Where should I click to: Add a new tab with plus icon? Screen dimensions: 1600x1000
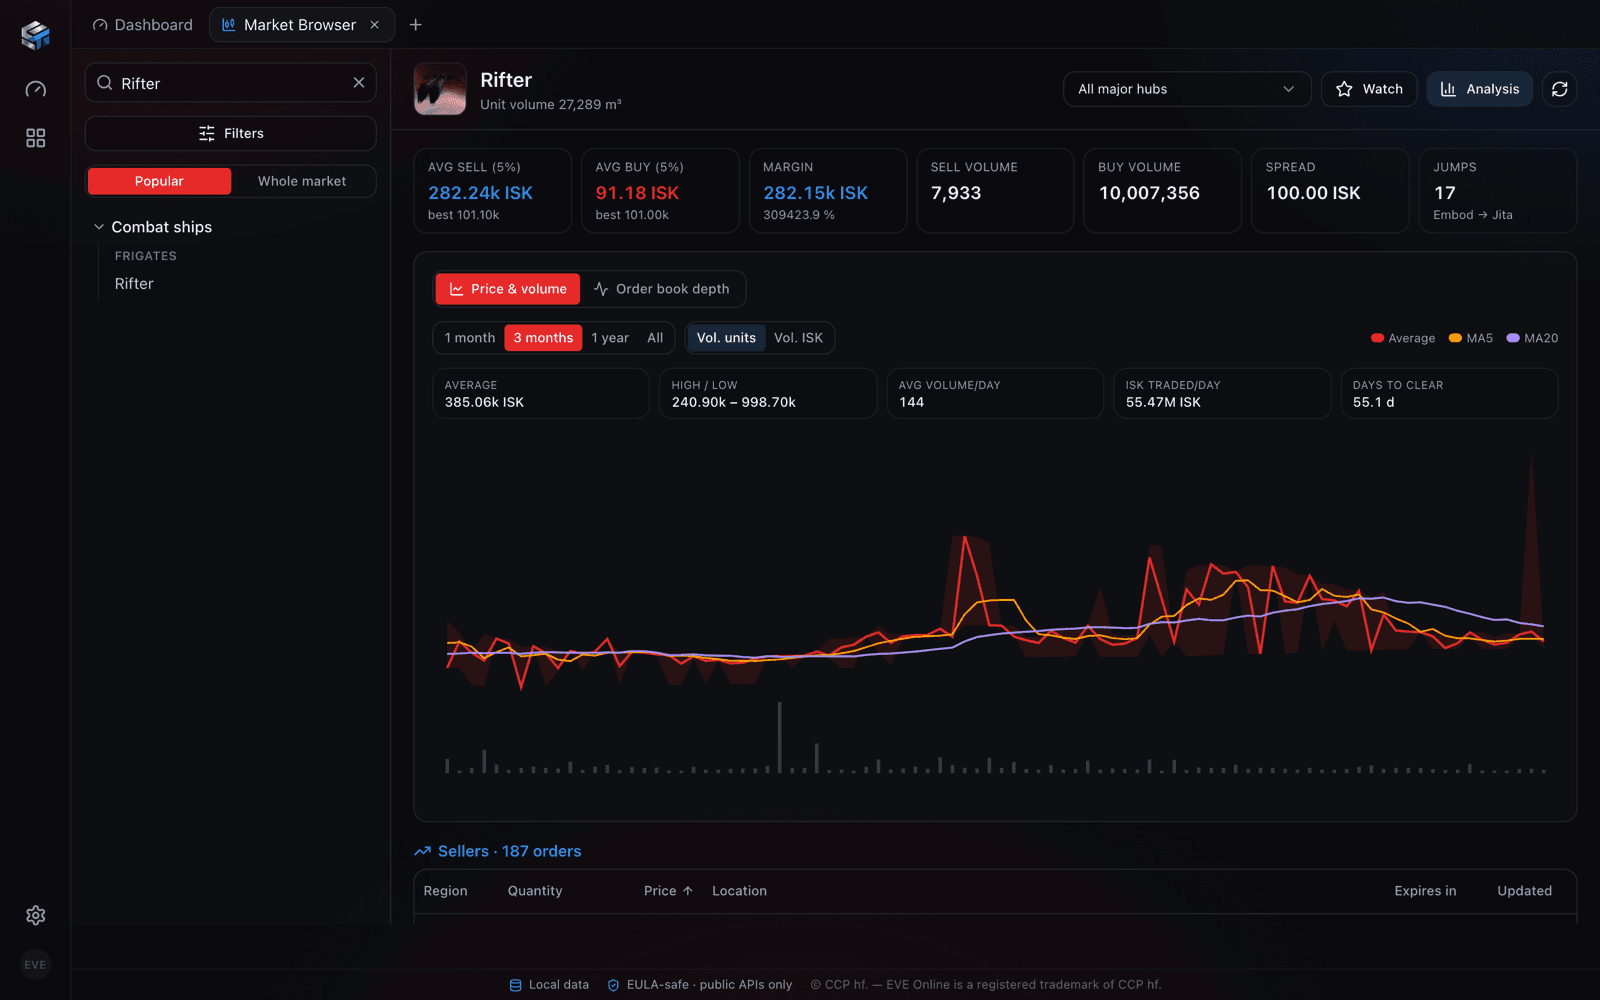click(x=416, y=25)
